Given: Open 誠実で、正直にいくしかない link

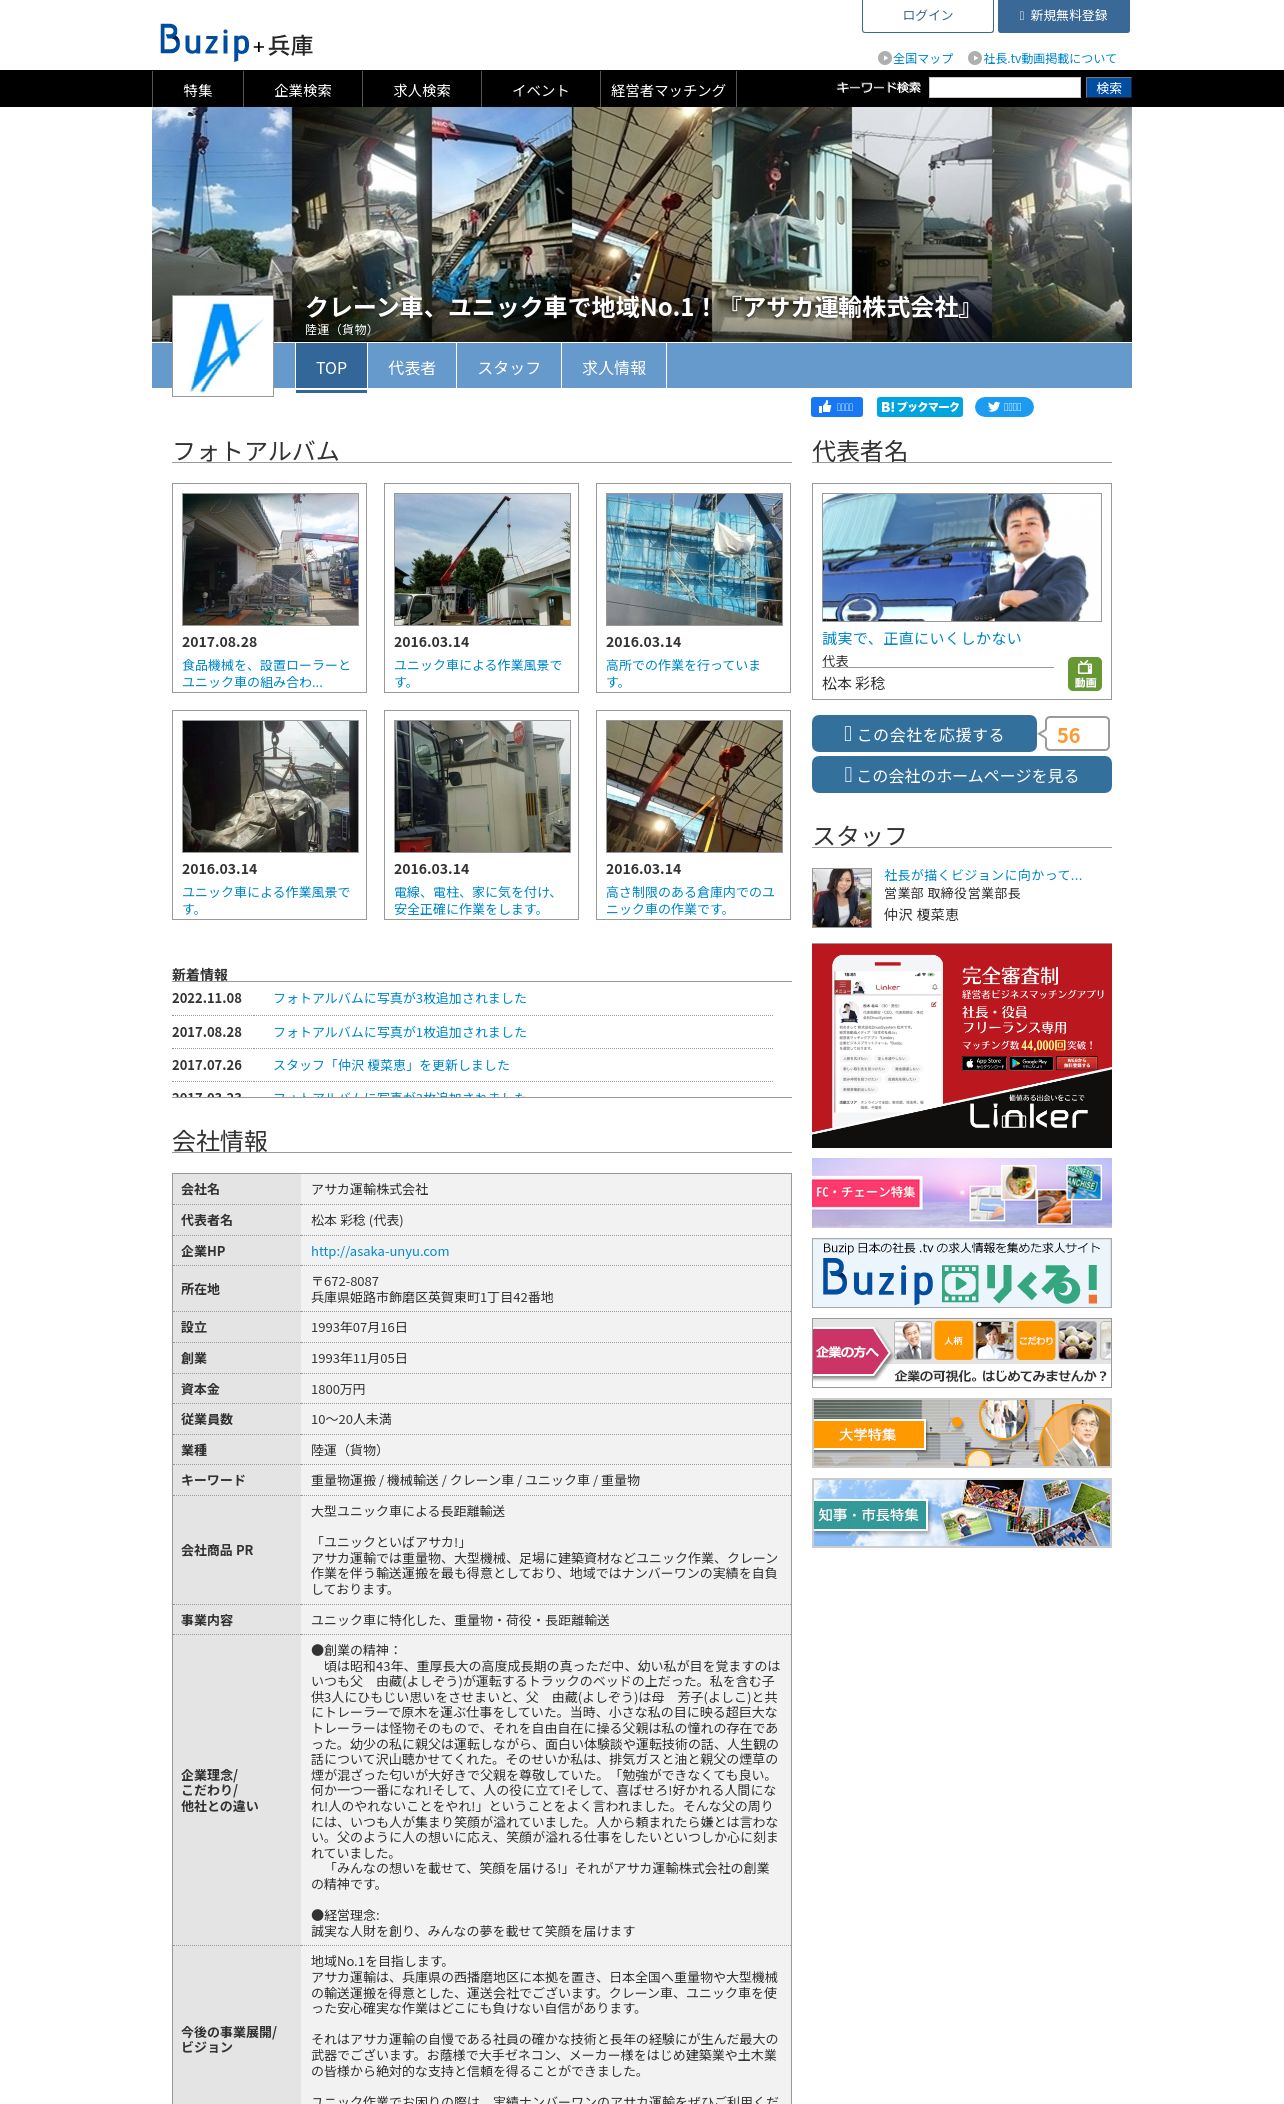Looking at the screenshot, I should (922, 638).
